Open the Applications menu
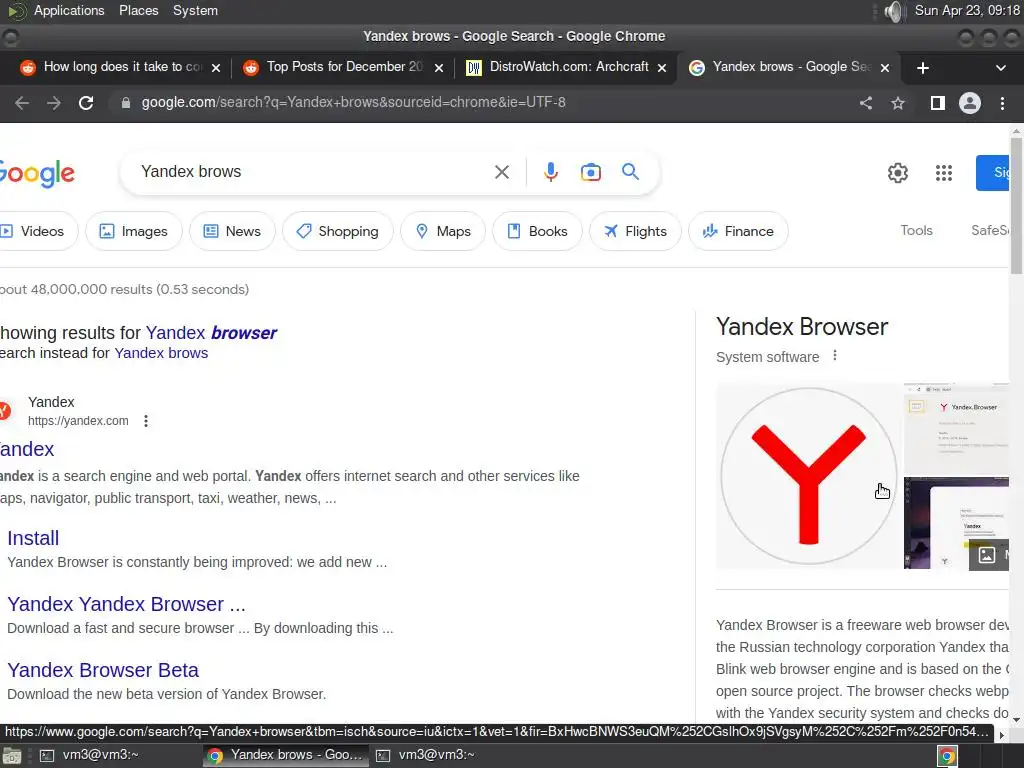The height and width of the screenshot is (768, 1024). (69, 10)
